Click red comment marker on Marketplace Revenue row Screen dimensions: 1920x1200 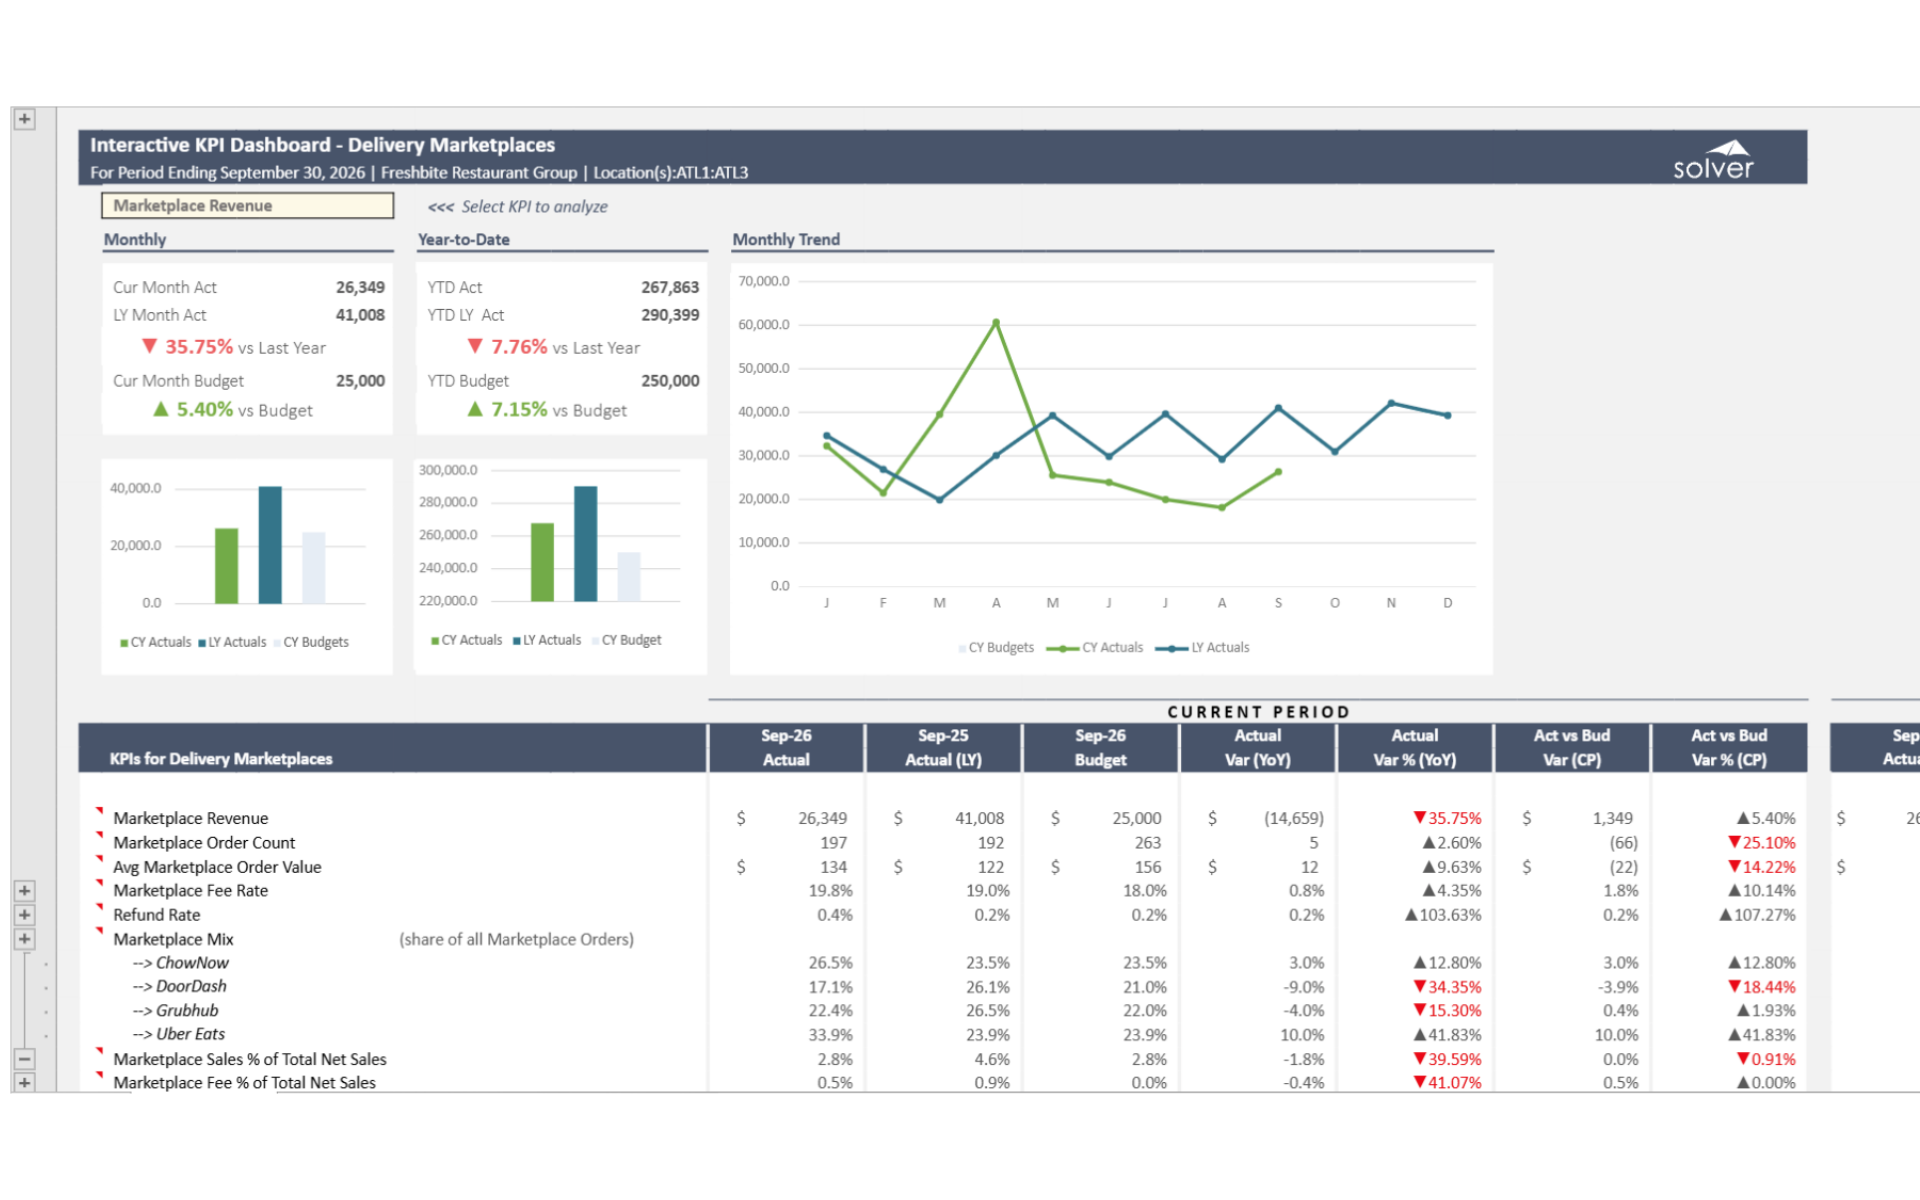click(x=99, y=809)
